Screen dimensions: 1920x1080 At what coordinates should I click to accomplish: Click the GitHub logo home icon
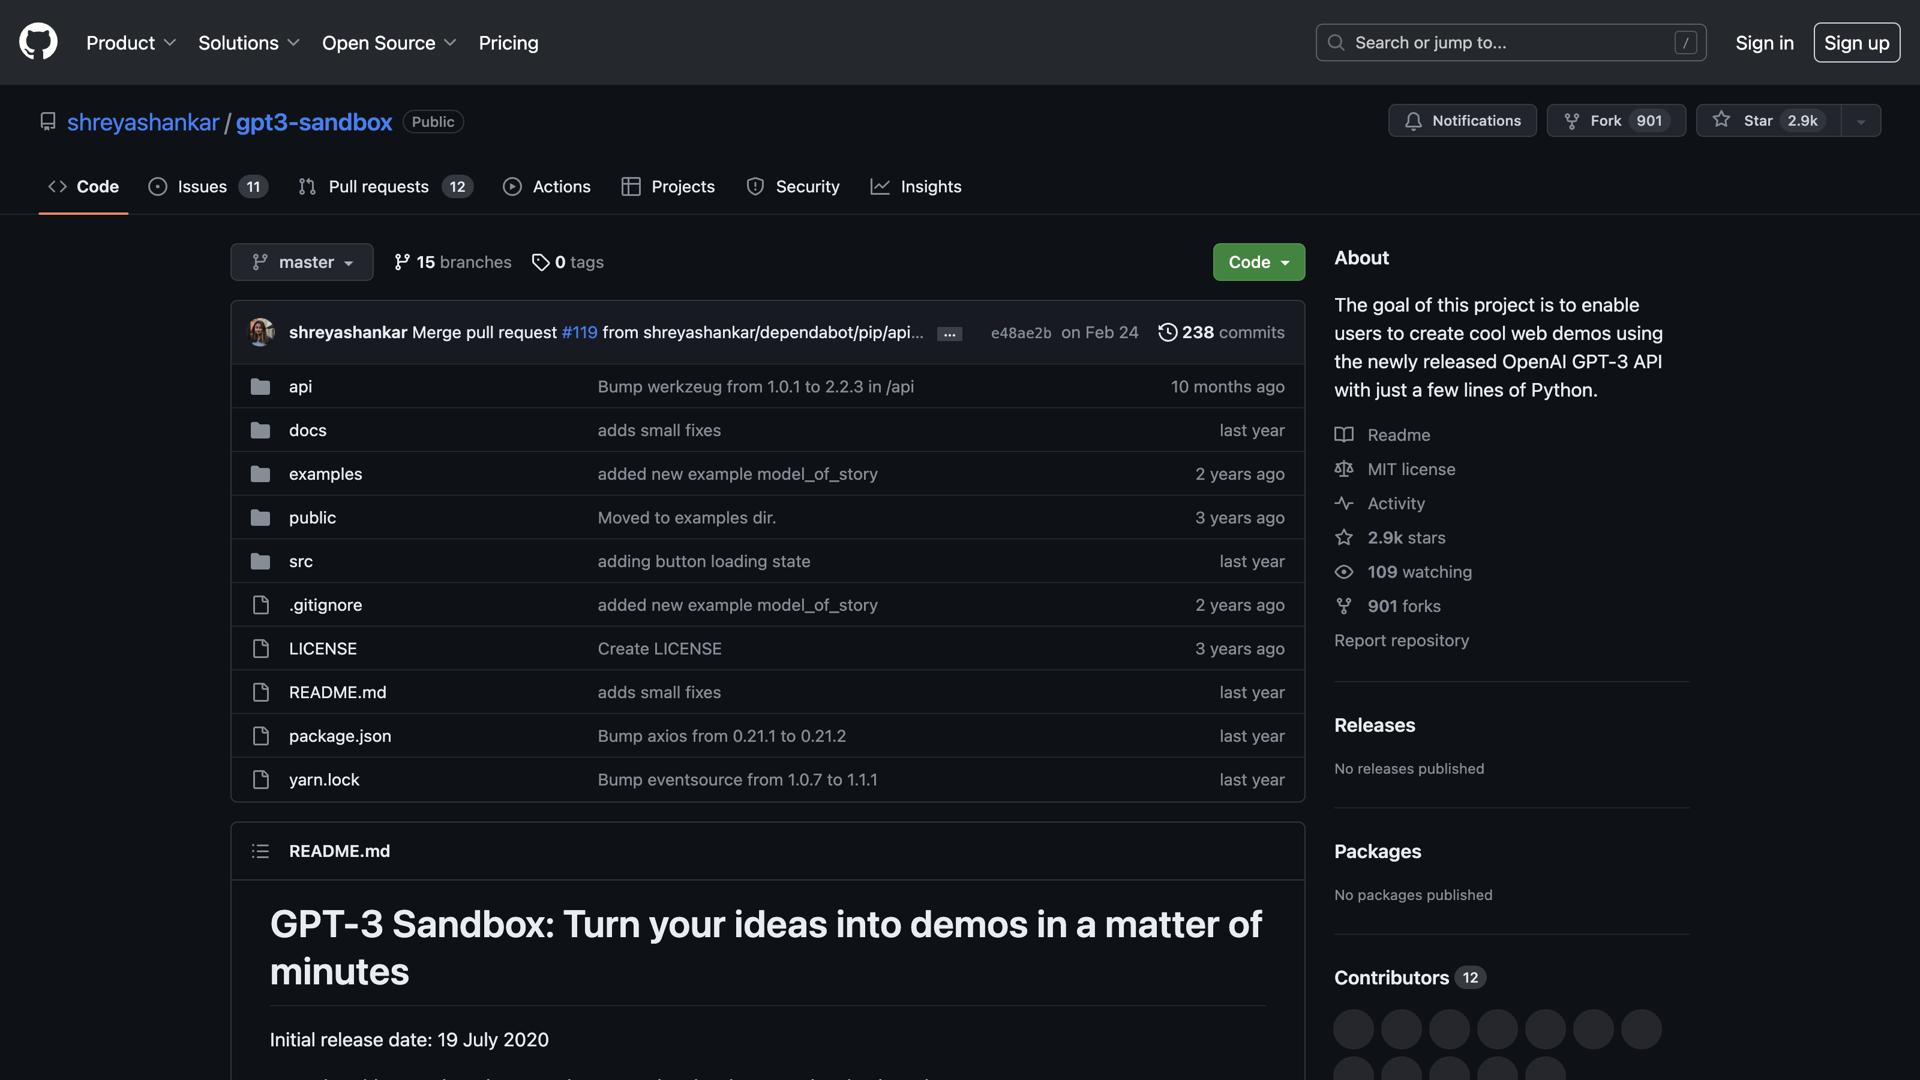coord(38,42)
